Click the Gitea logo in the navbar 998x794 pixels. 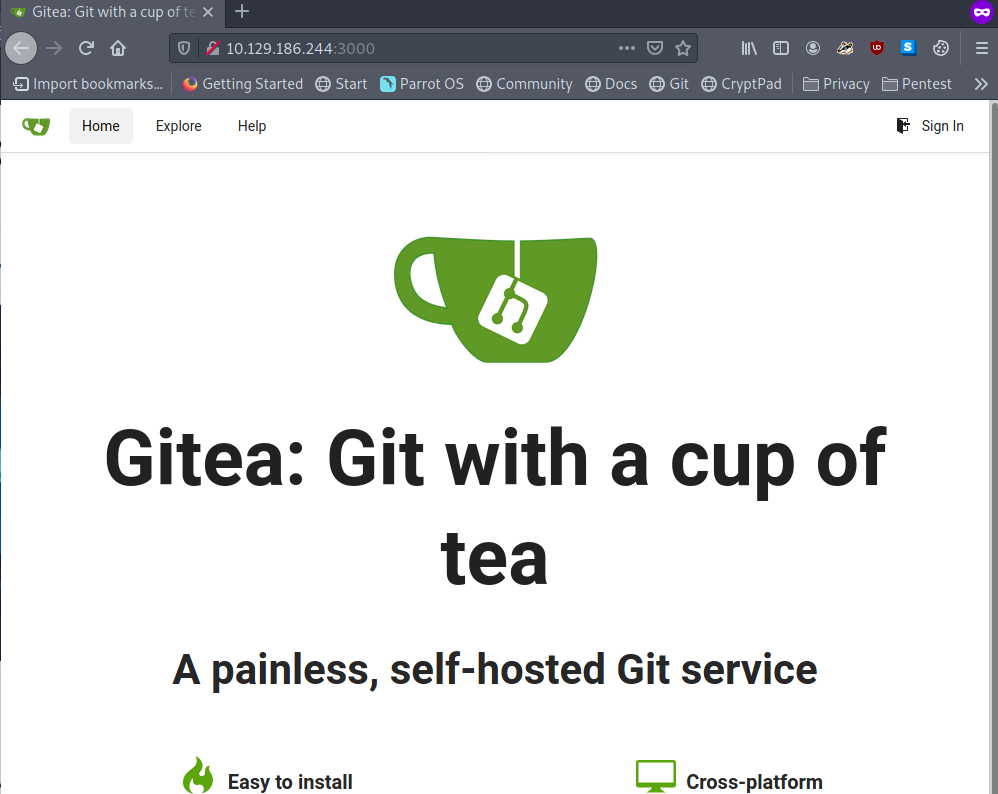point(36,126)
